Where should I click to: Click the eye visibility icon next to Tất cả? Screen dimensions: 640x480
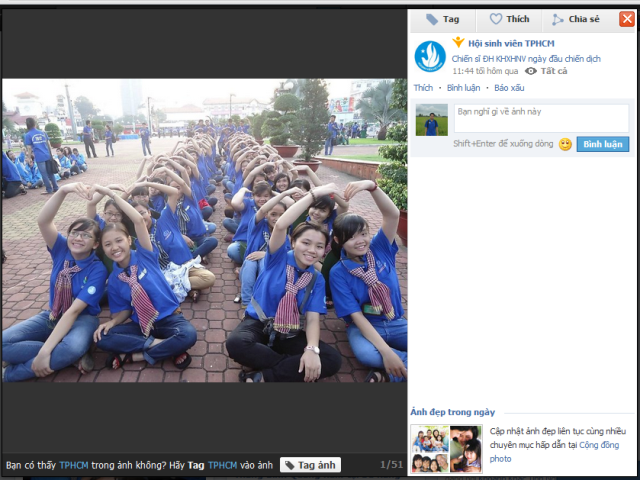point(530,71)
